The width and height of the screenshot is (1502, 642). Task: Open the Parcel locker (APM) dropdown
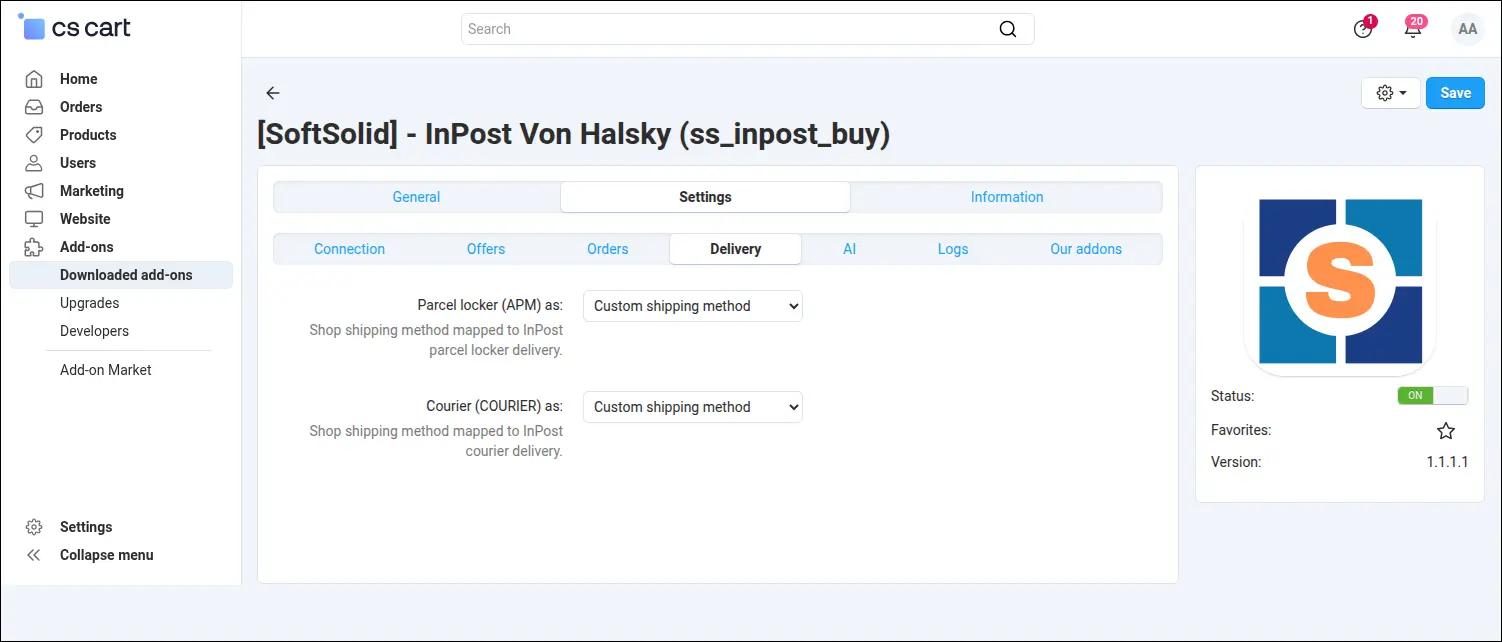click(x=693, y=306)
